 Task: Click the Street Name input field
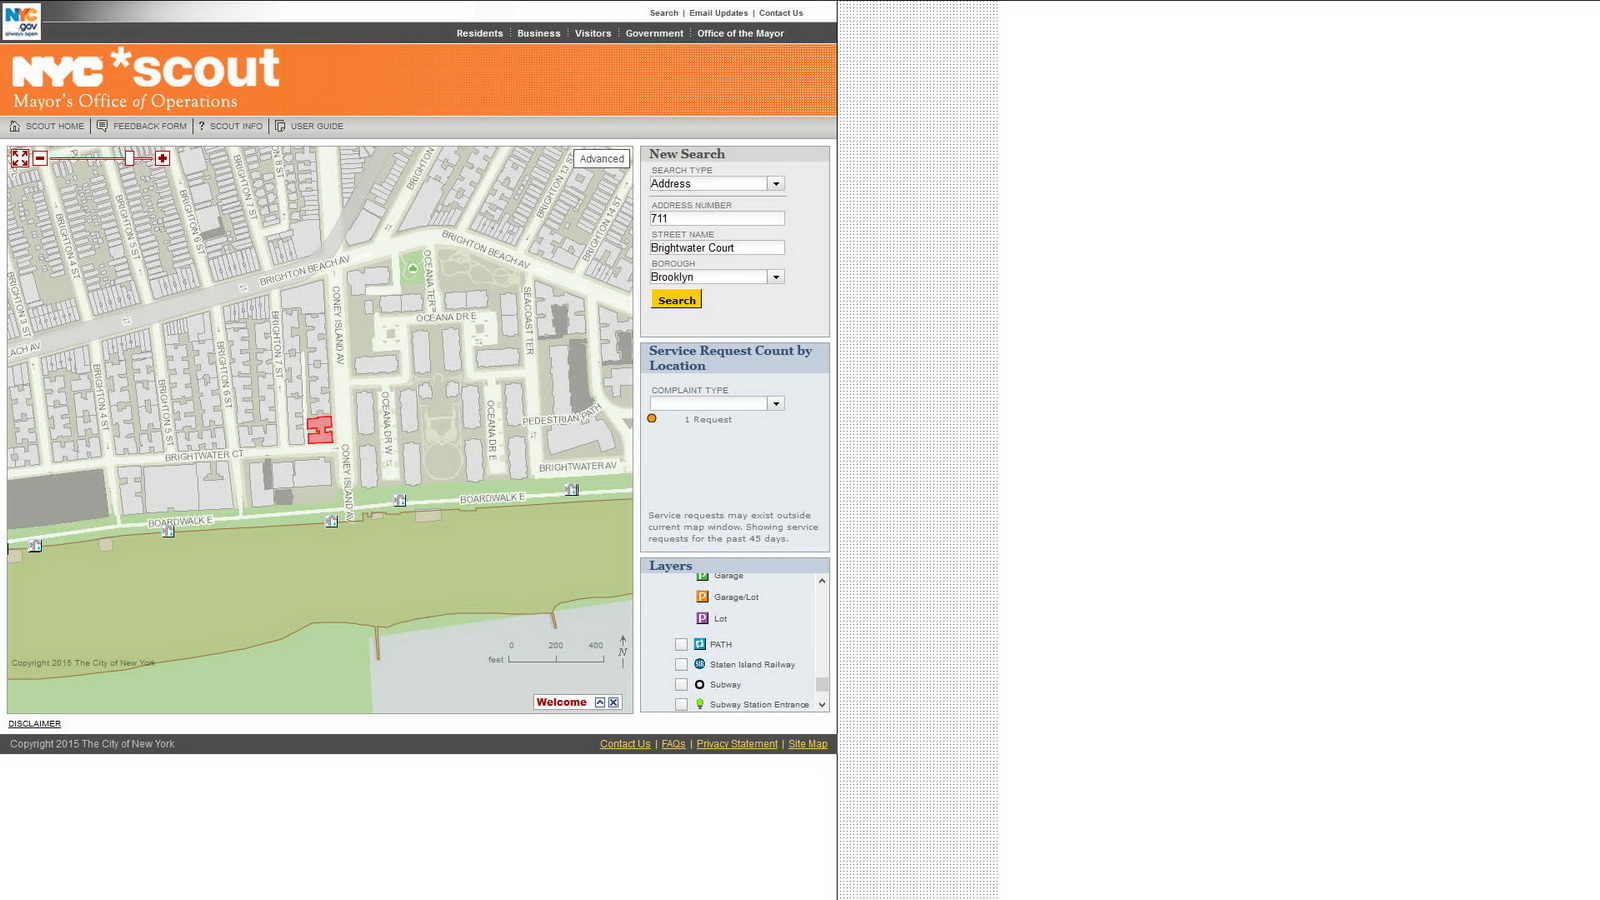click(x=717, y=247)
